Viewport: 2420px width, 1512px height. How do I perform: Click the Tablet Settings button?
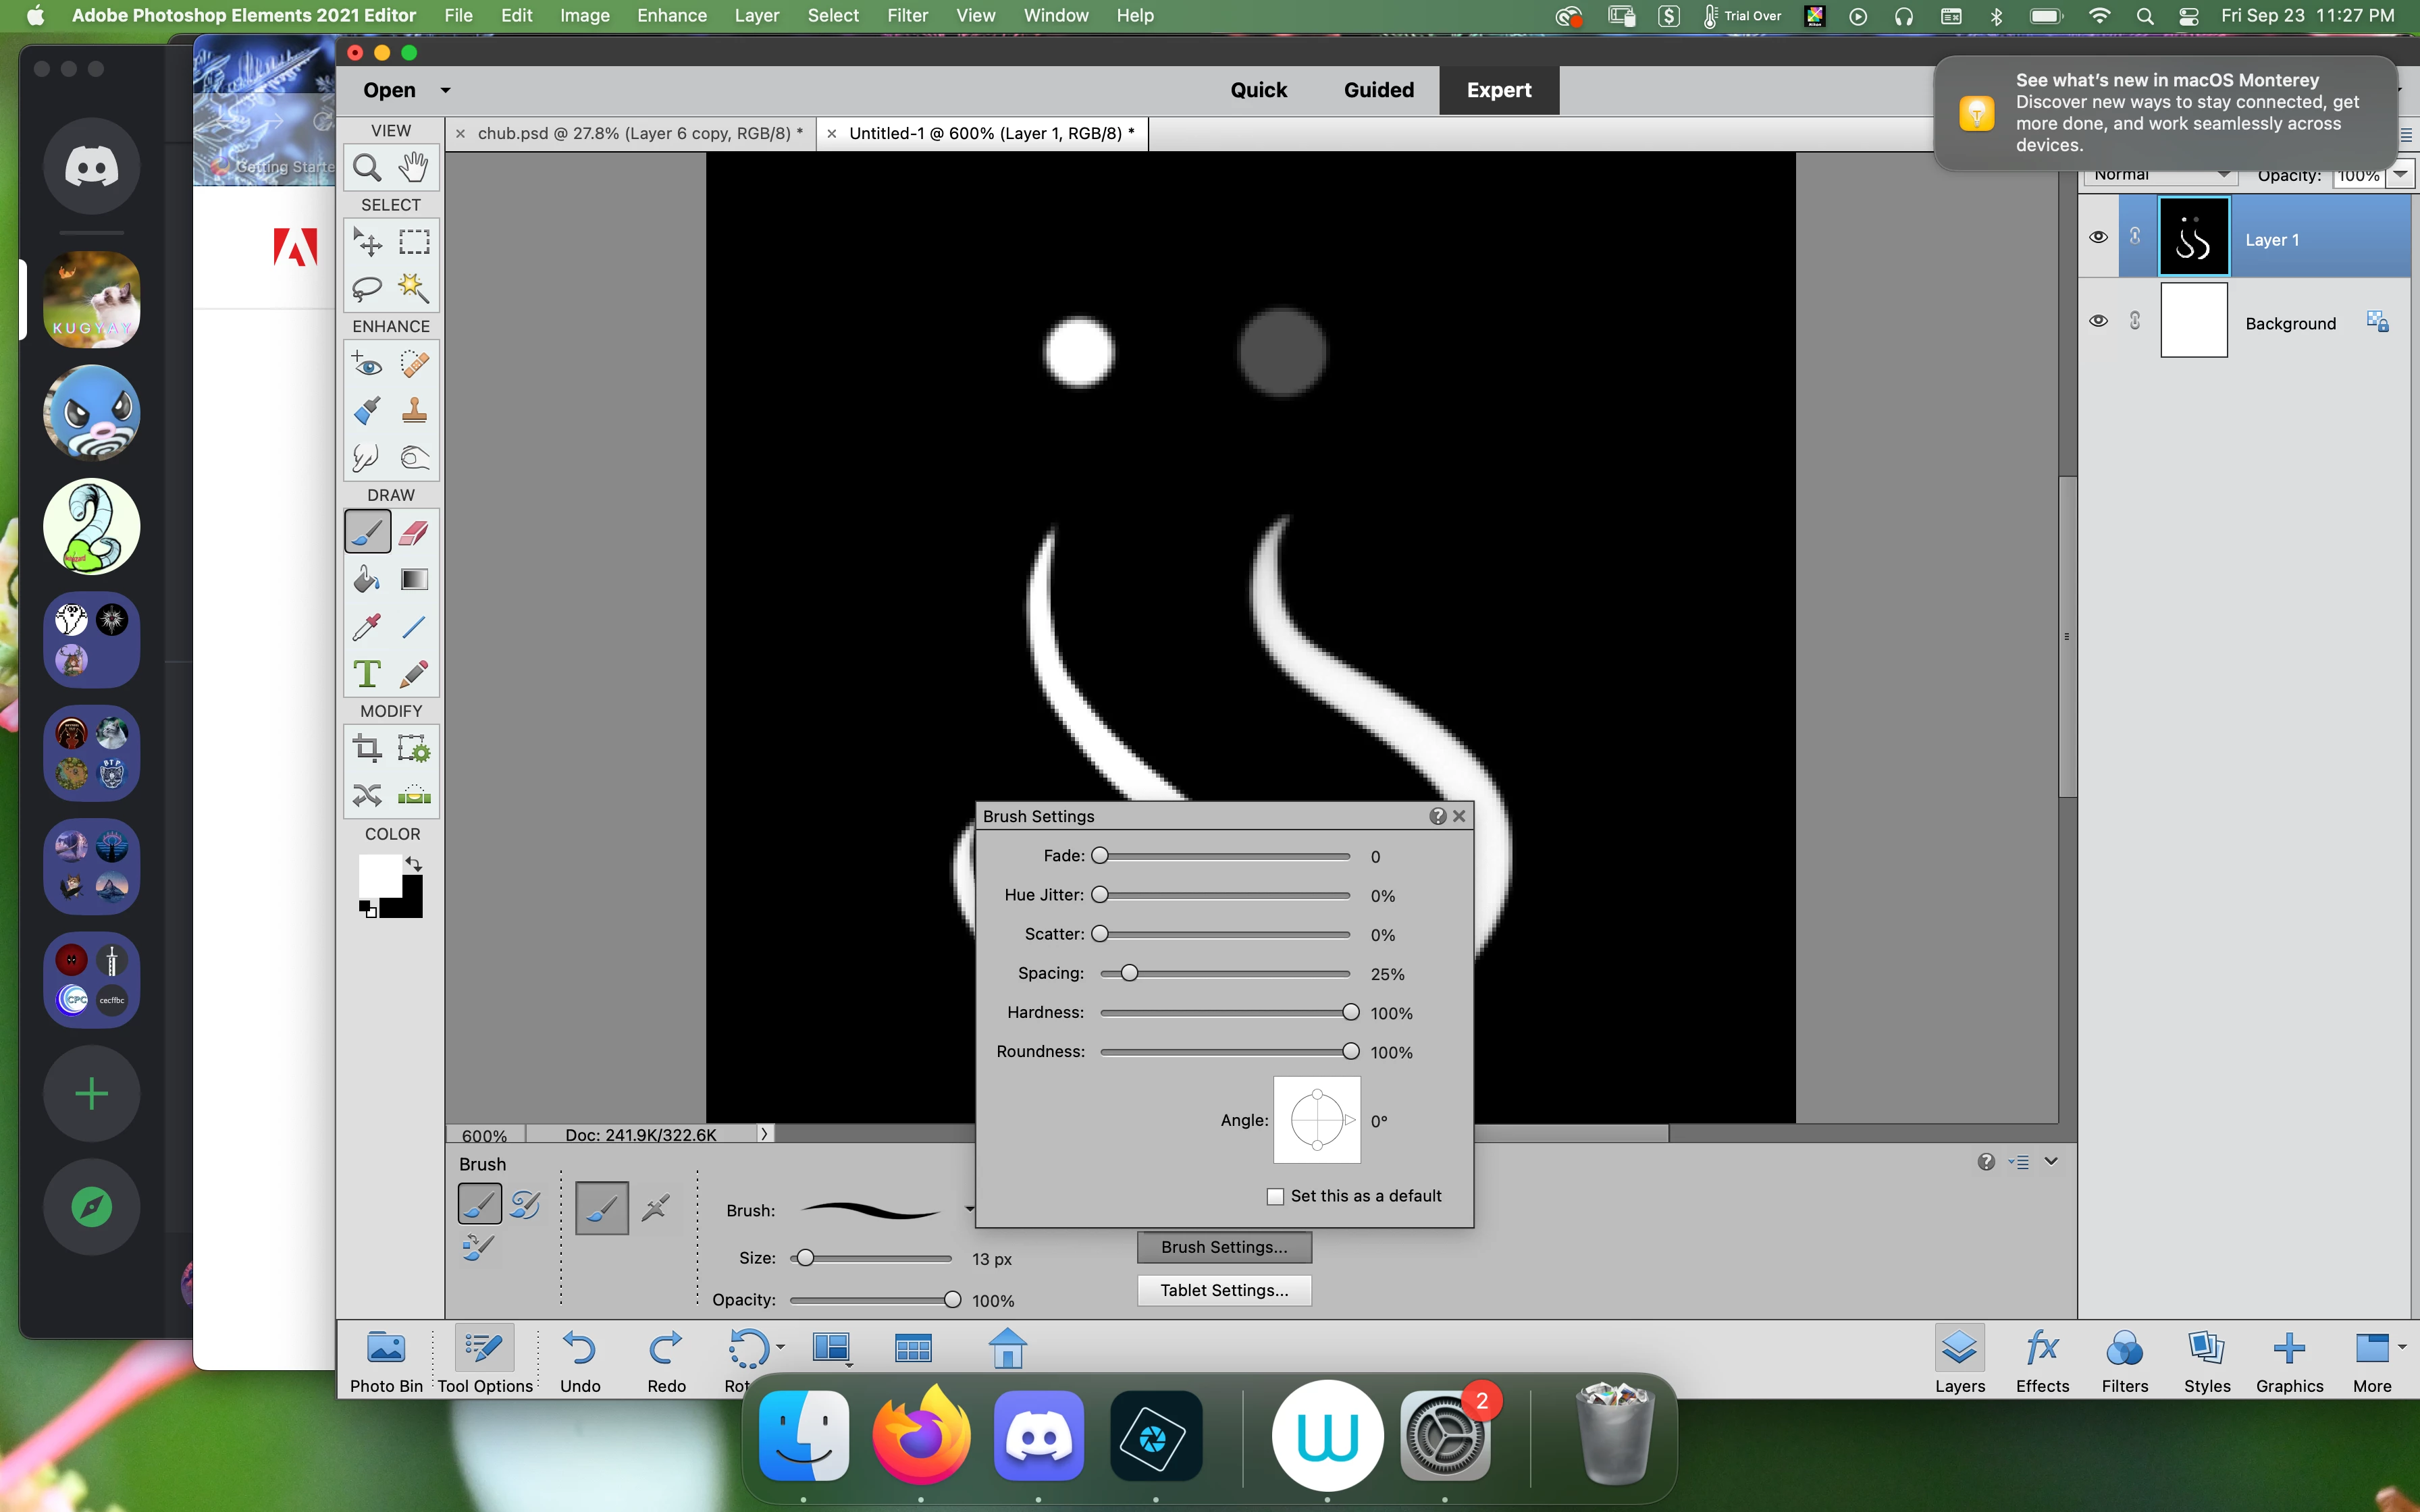pyautogui.click(x=1223, y=1290)
